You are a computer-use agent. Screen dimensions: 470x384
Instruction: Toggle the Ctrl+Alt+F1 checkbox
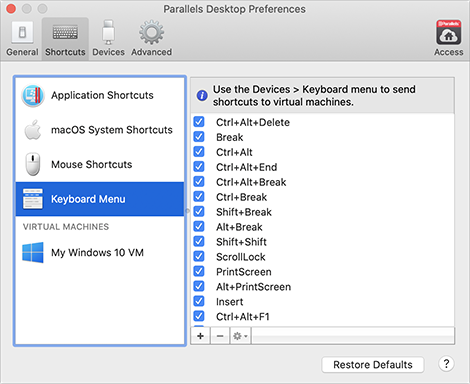click(199, 316)
